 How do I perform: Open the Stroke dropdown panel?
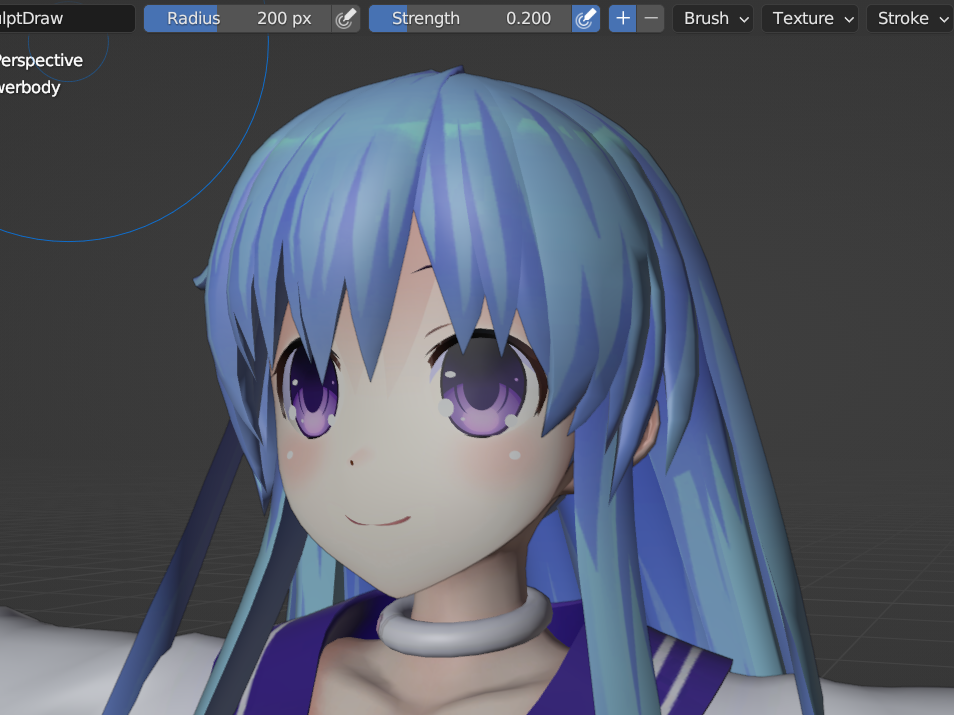[910, 18]
